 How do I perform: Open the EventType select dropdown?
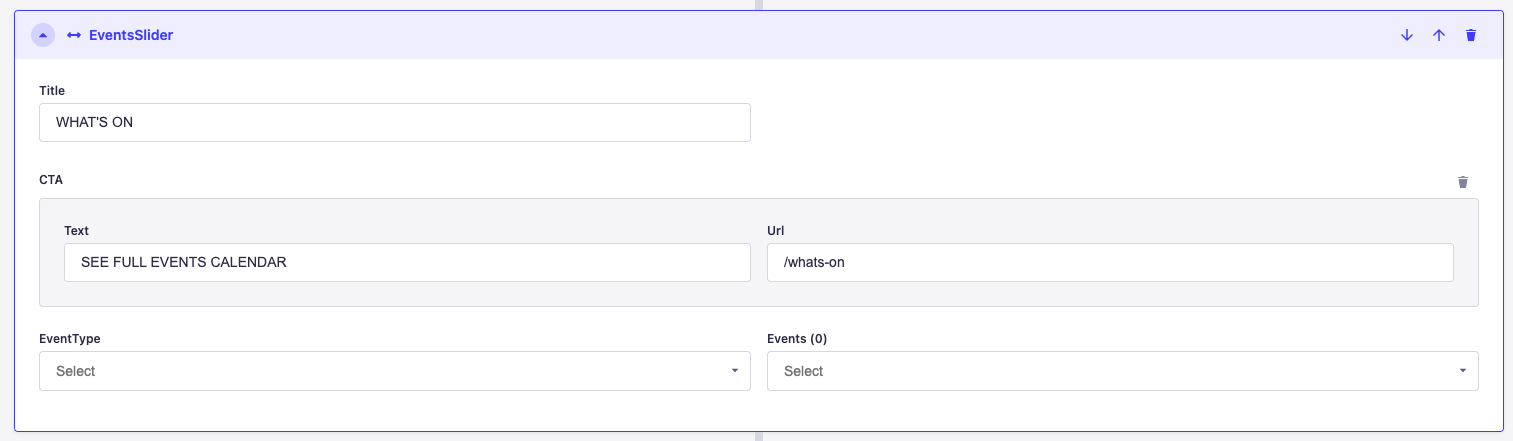pos(394,371)
